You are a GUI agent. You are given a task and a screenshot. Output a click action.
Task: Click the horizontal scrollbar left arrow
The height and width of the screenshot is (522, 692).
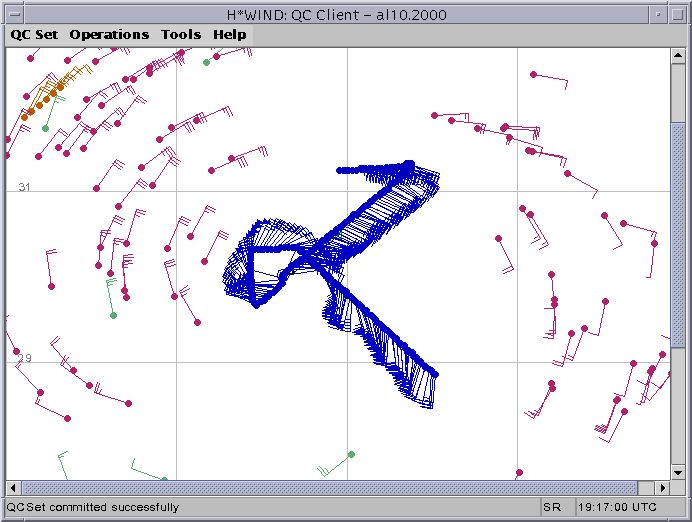[13, 487]
